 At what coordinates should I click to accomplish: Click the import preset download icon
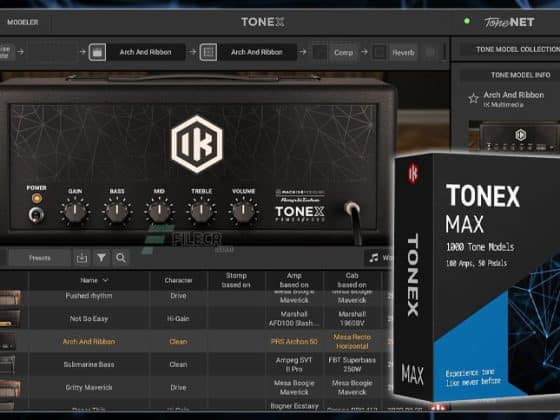(x=82, y=258)
